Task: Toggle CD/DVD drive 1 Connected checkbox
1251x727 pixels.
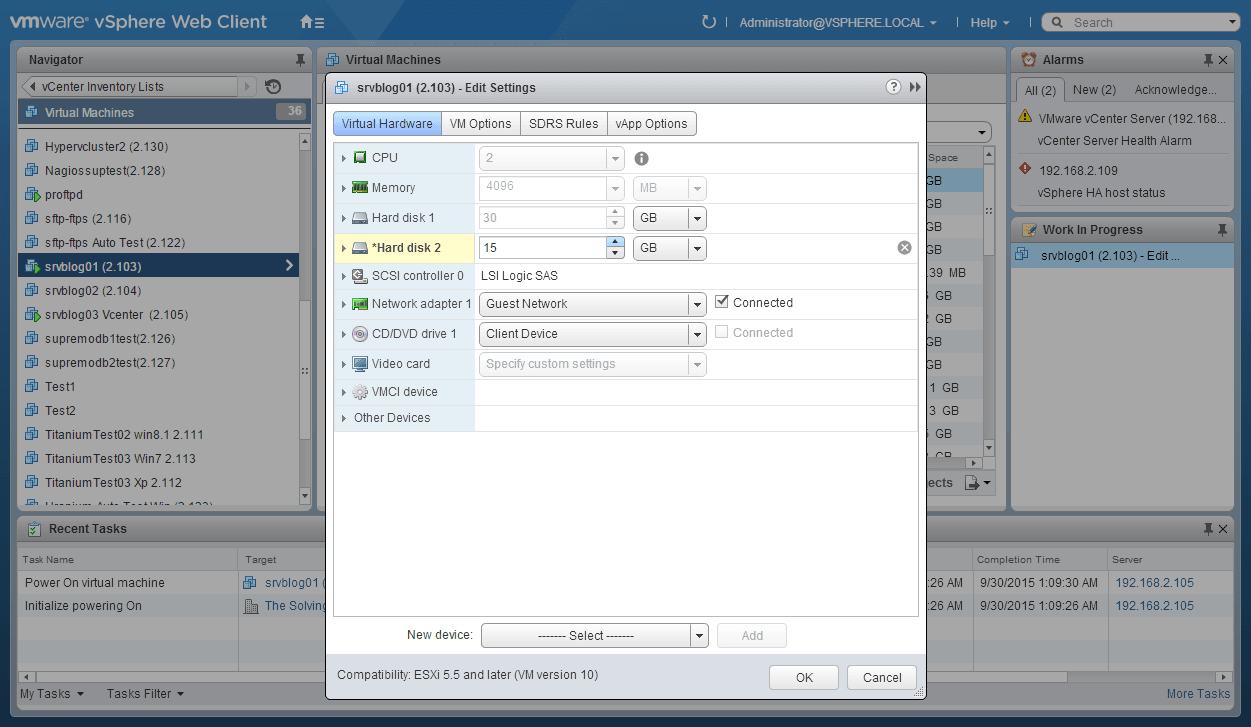Action: click(722, 332)
